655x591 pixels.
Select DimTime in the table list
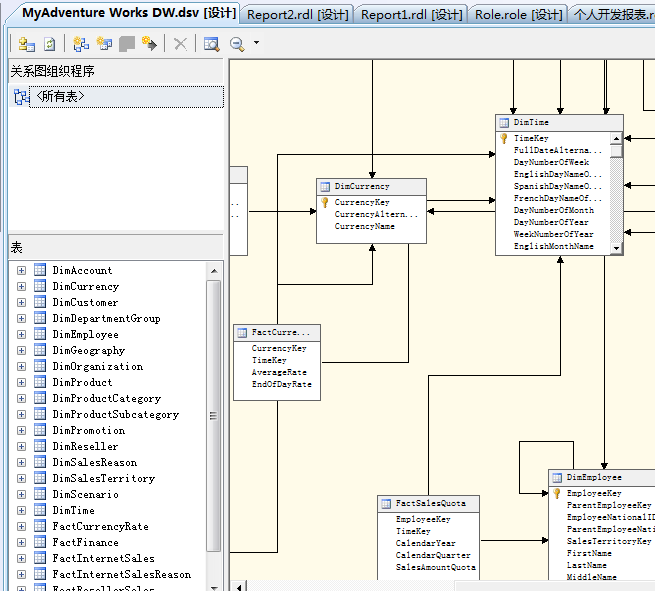point(74,510)
